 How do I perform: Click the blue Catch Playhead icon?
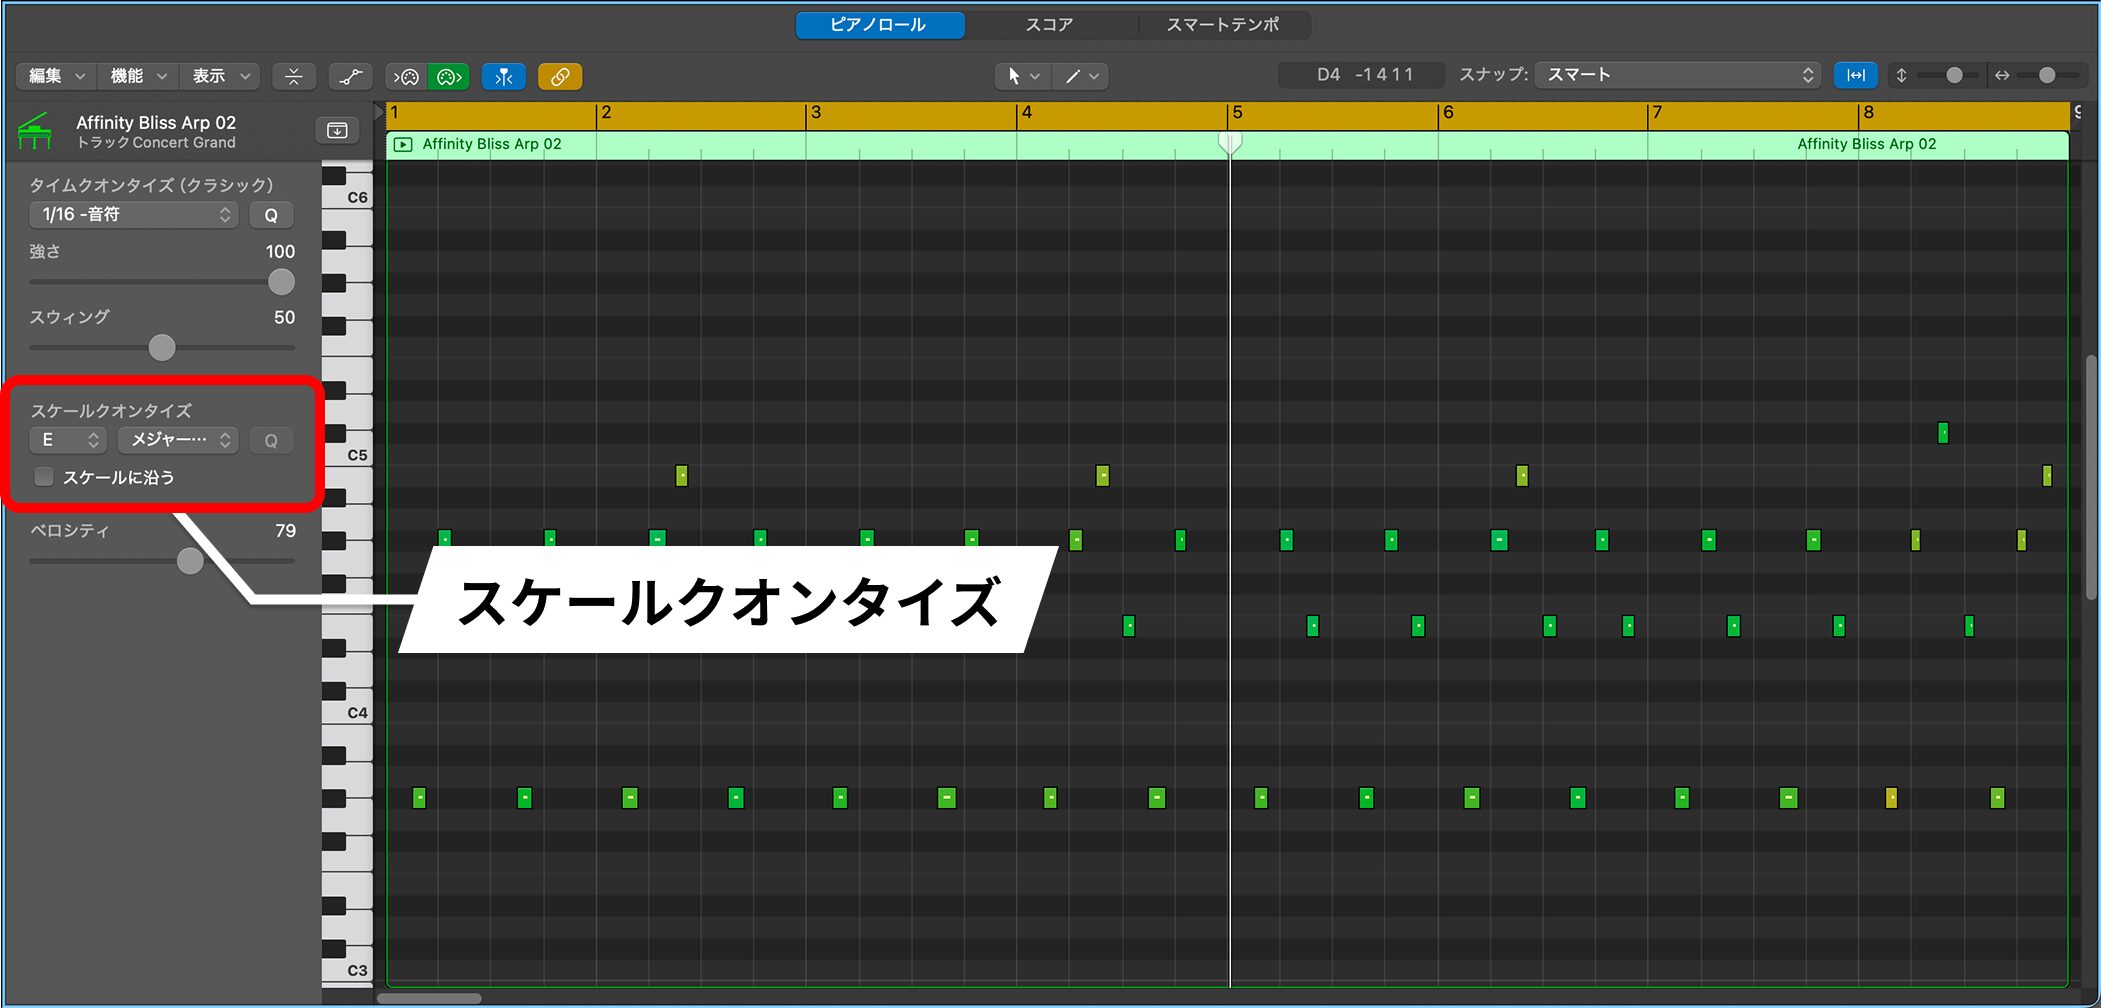504,76
